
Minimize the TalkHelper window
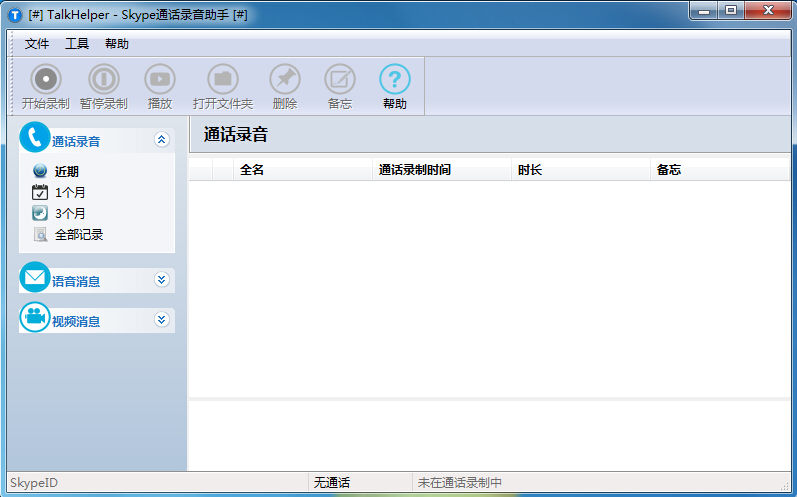click(x=704, y=11)
